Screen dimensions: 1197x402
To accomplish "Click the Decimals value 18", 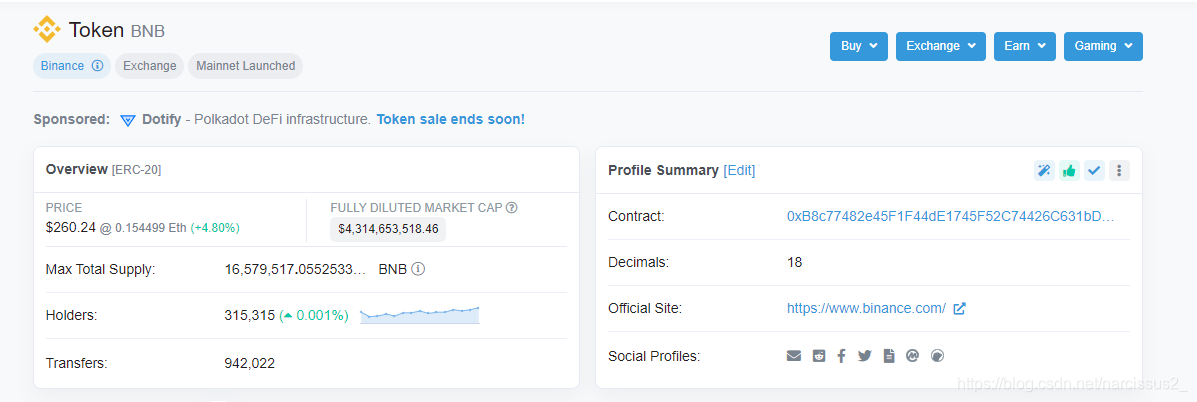I will [795, 262].
